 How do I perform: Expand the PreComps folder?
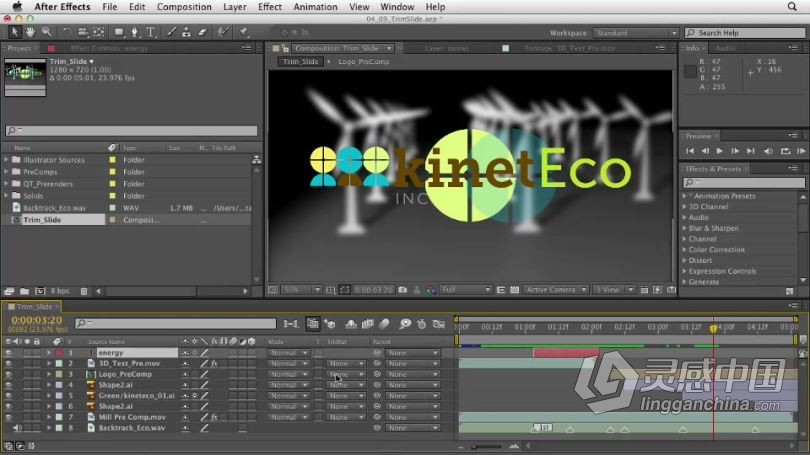(6, 172)
